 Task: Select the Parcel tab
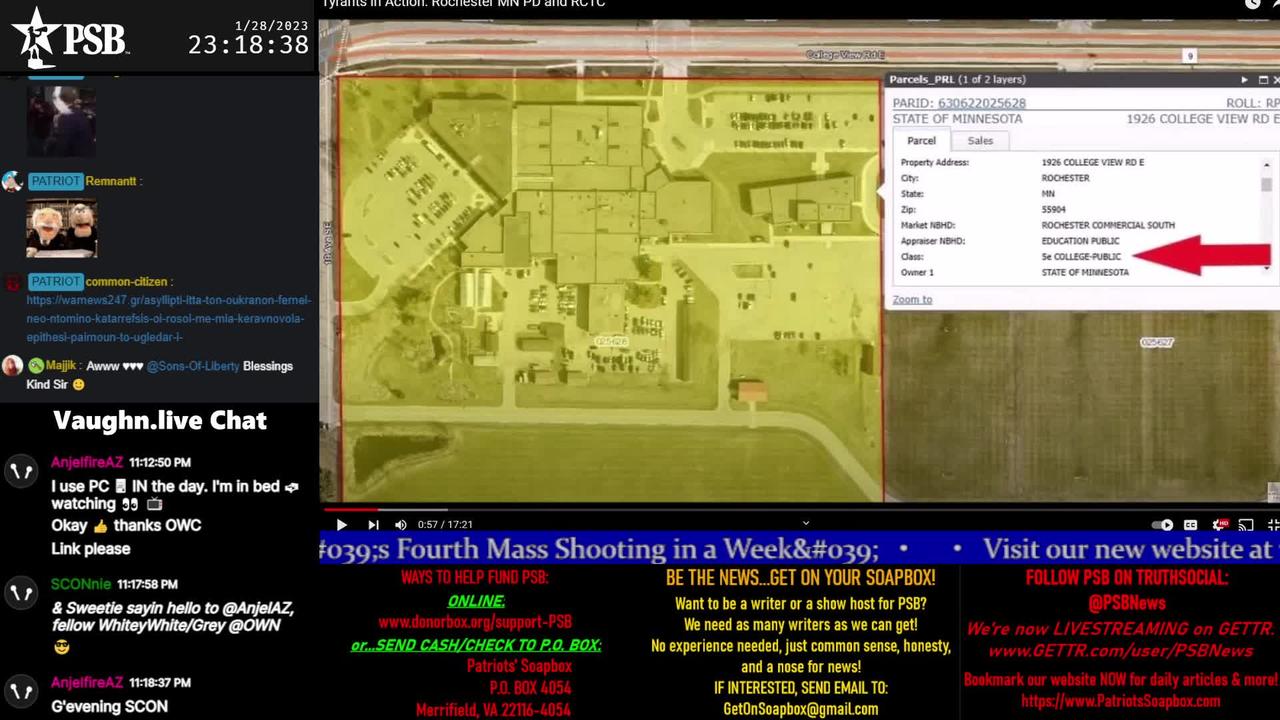(x=921, y=141)
